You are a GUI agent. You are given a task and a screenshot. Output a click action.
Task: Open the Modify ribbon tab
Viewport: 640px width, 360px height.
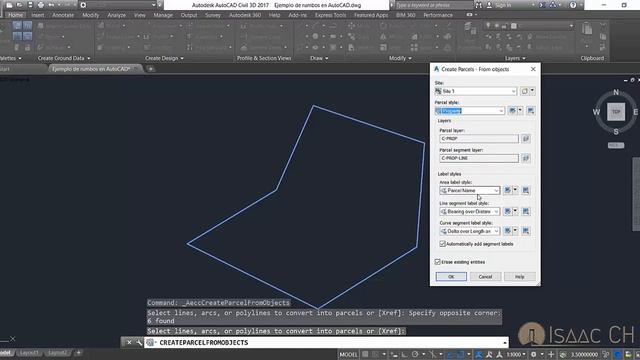point(91,15)
